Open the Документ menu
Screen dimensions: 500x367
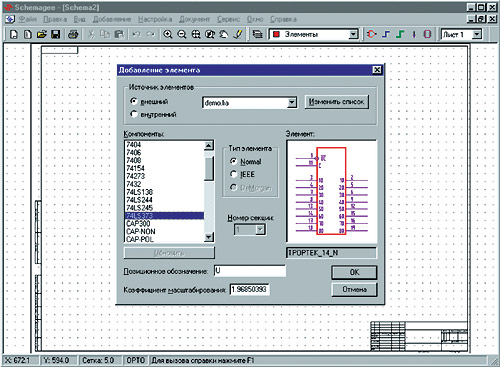click(194, 19)
